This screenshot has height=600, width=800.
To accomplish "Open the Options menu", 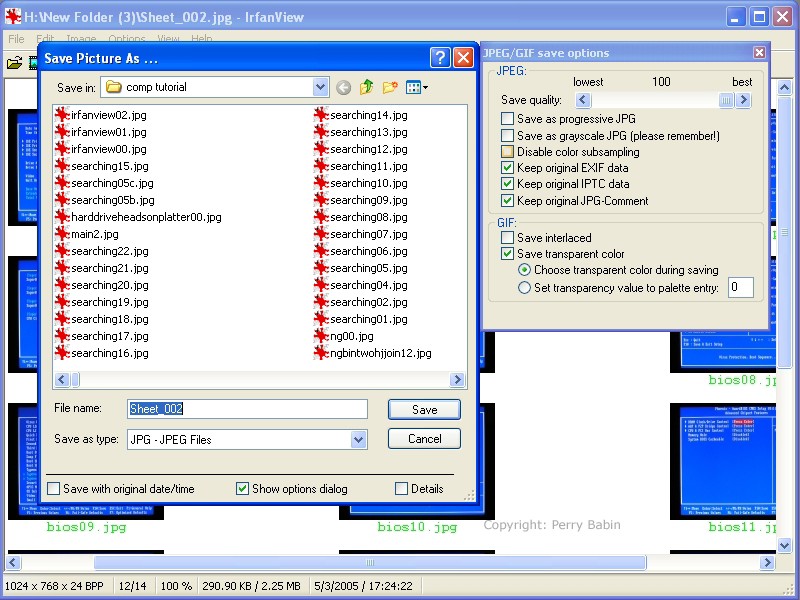I will (x=127, y=39).
